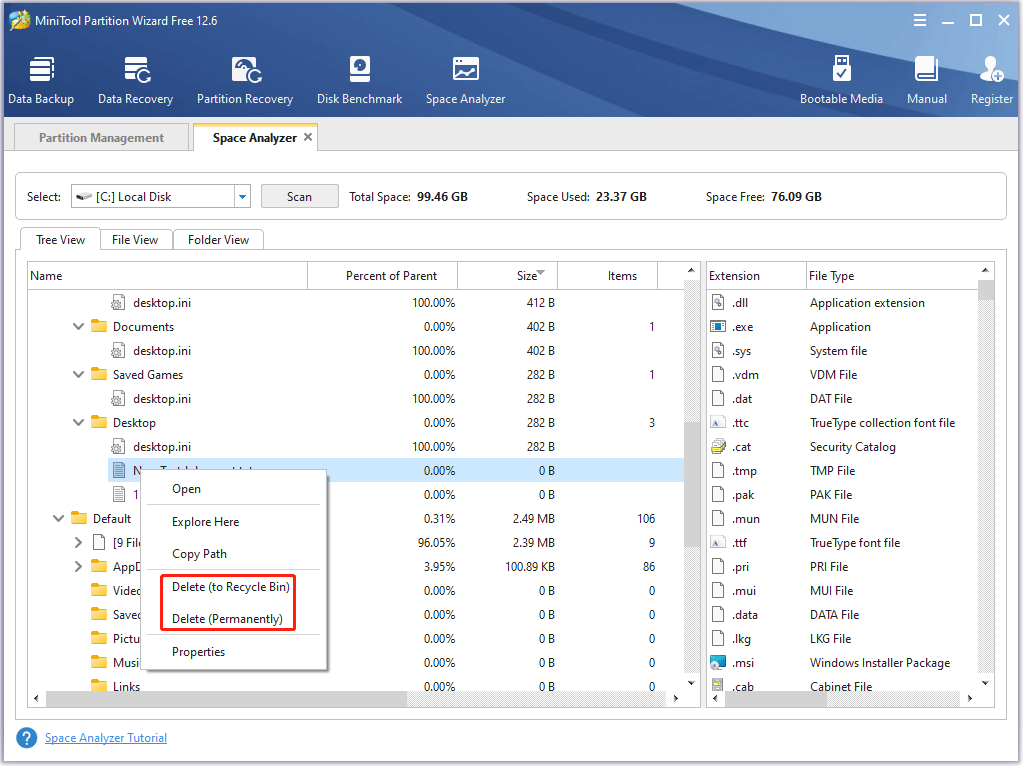This screenshot has height=766, width=1023.
Task: Click the MiniTool app logo icon
Action: pyautogui.click(x=20, y=20)
